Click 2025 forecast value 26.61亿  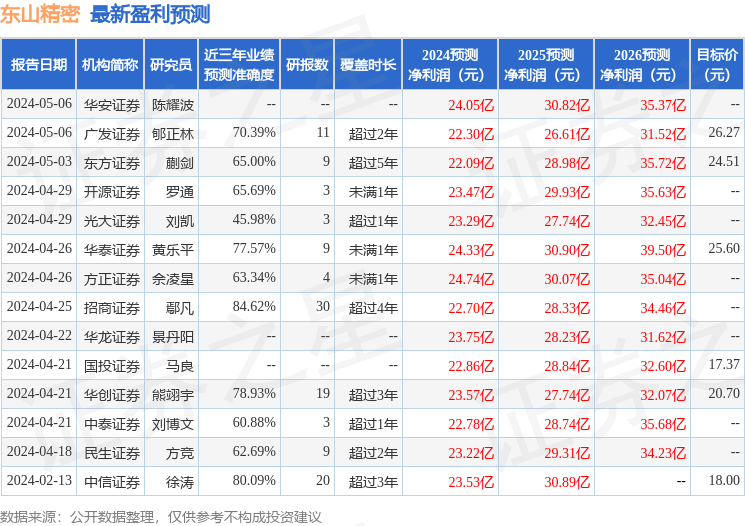click(x=567, y=134)
